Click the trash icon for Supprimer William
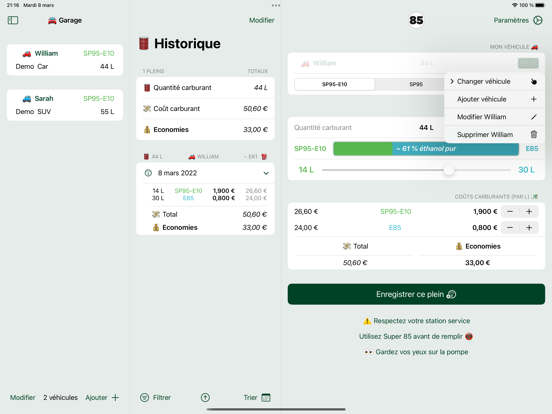Screen dimensions: 552x414 click(x=534, y=134)
